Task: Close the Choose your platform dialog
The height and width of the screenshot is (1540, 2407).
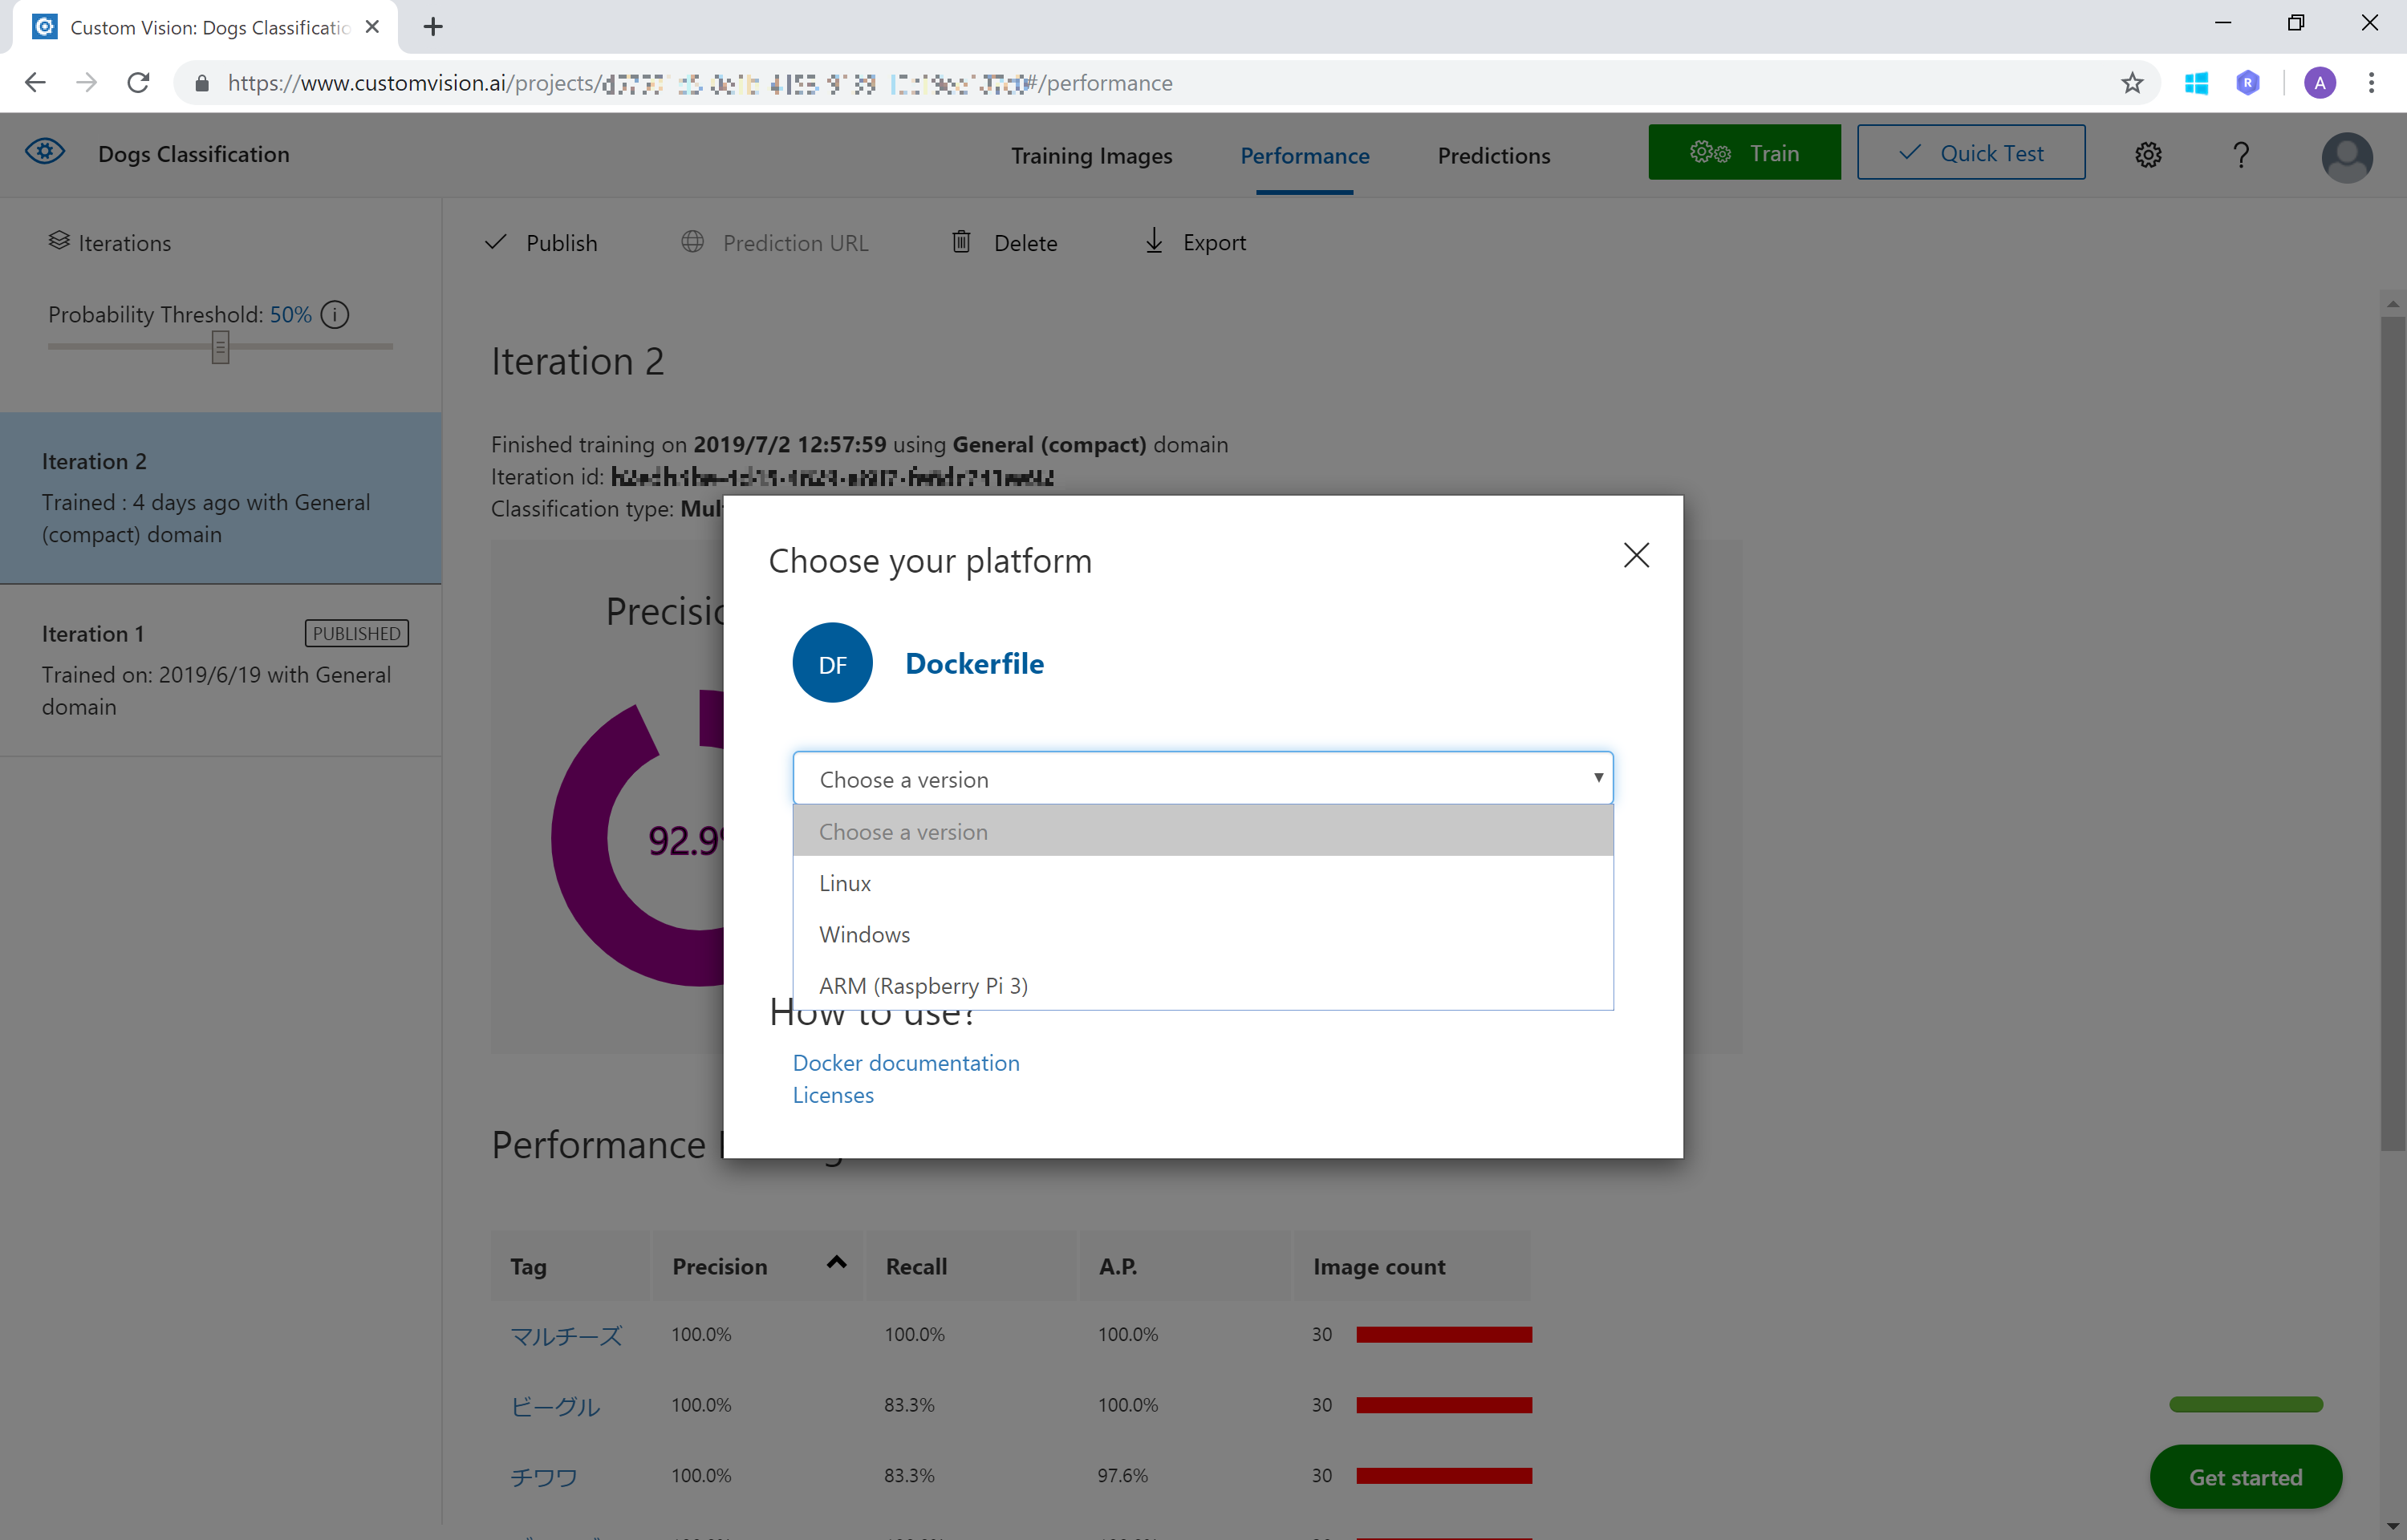Action: click(1636, 555)
